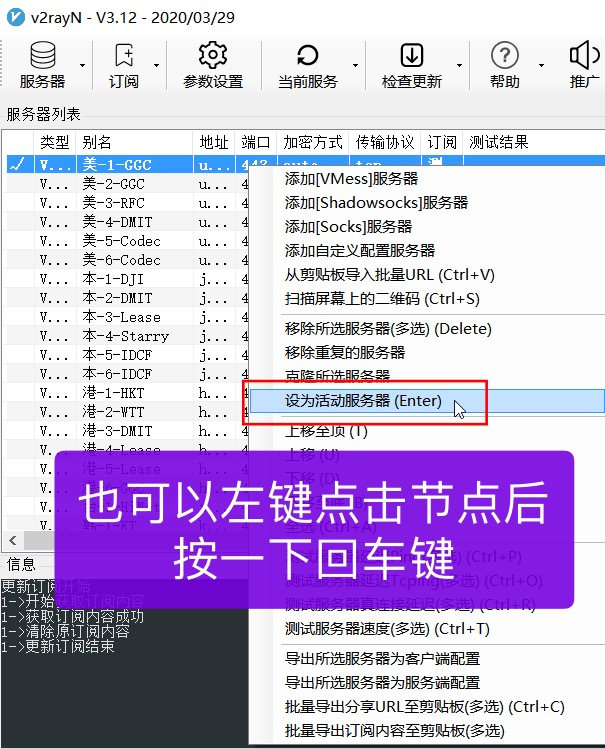Select server row 美-6-Codec

[121, 260]
